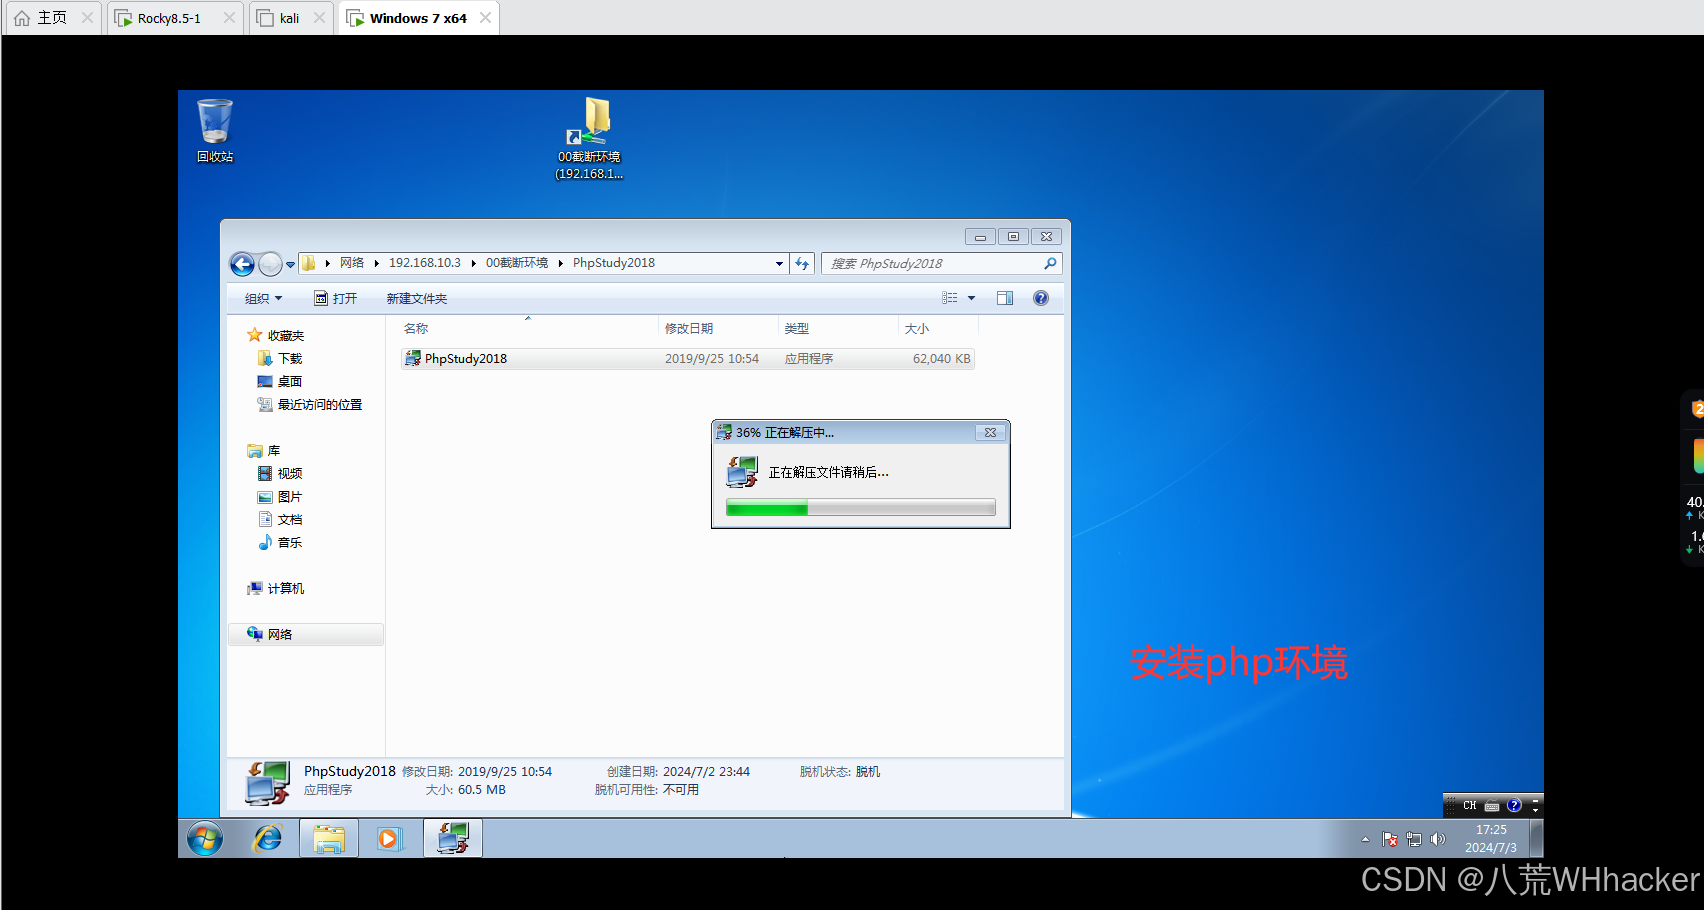Select 网络 breadcrumb in address bar
Viewport: 1704px width, 910px height.
[x=352, y=263]
